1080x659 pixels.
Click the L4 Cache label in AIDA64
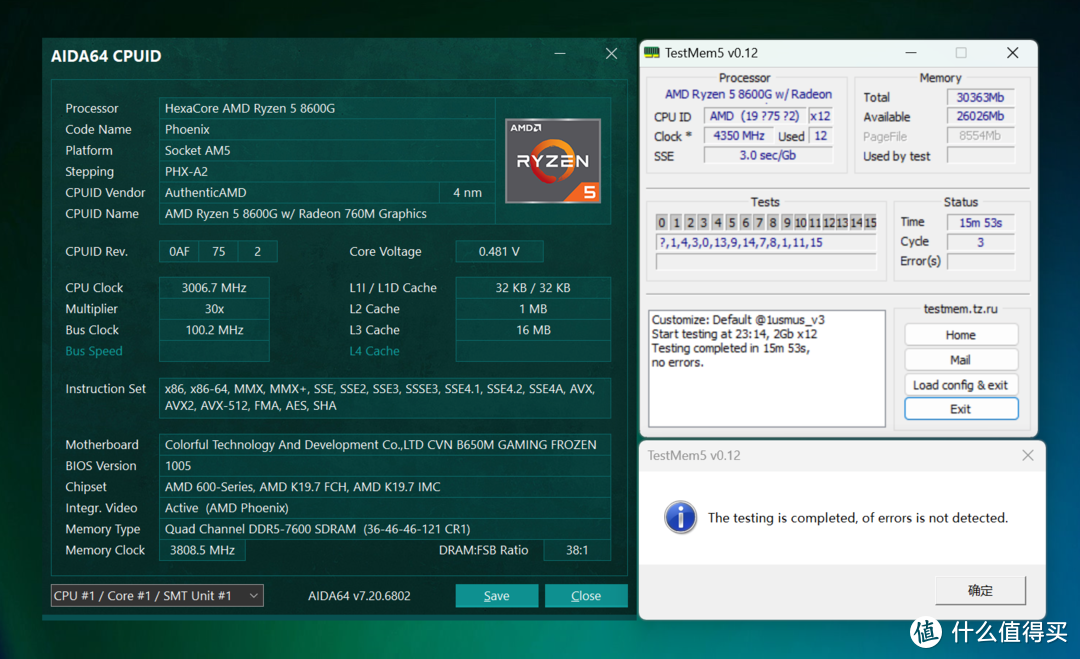click(374, 351)
